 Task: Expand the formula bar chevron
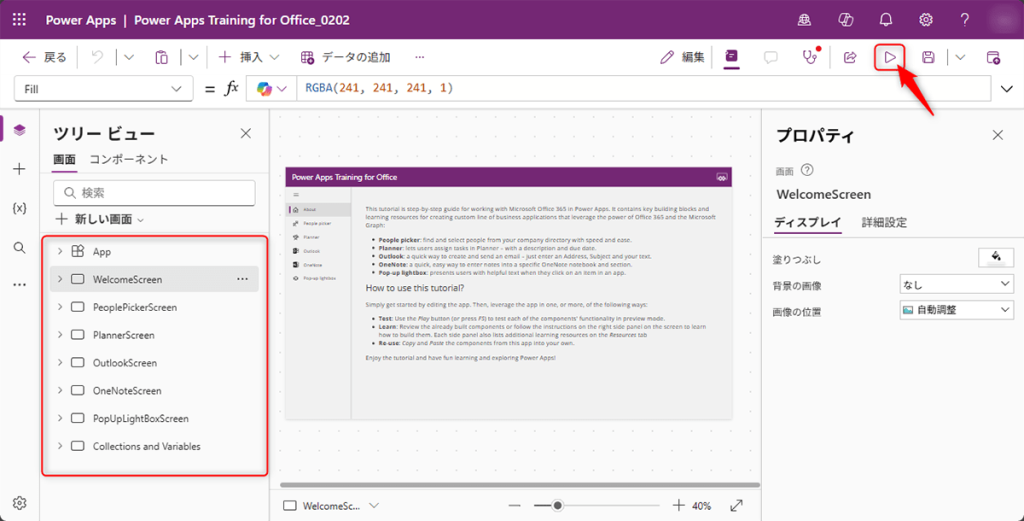click(1006, 89)
